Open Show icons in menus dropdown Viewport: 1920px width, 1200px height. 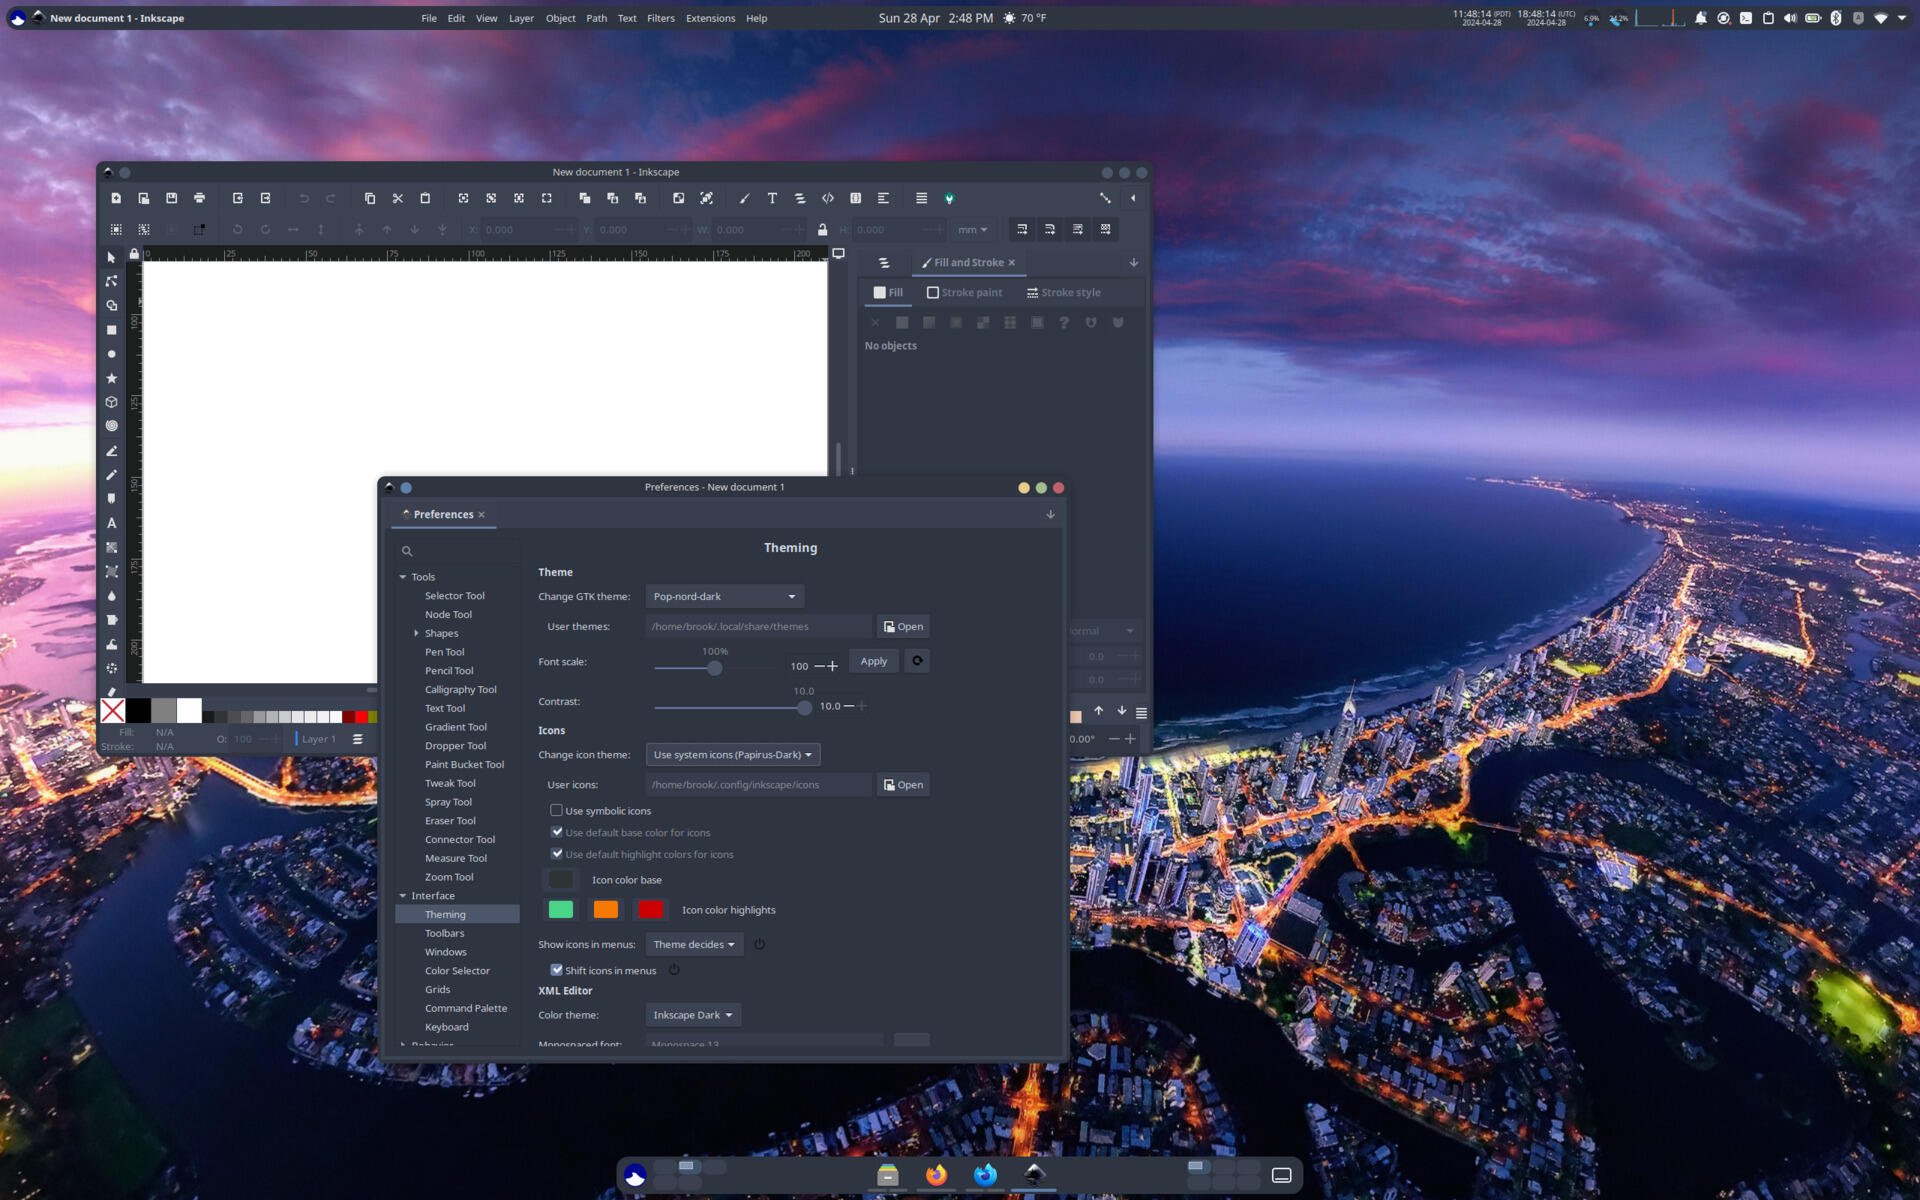pos(694,944)
